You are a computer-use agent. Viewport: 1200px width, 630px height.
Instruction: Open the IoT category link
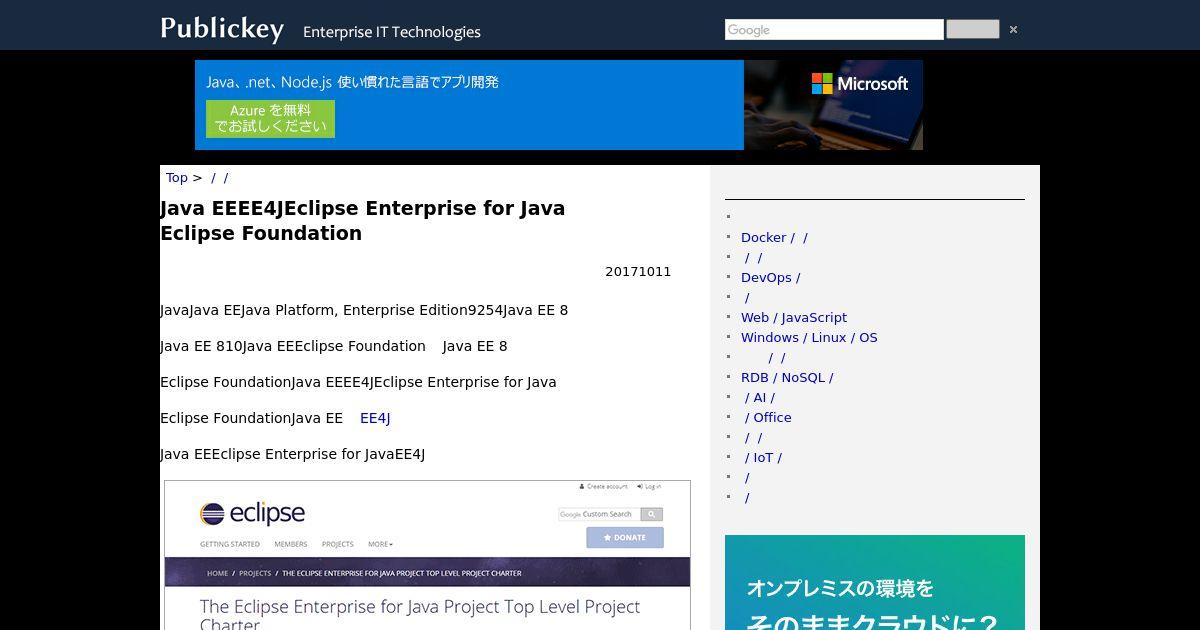[763, 458]
